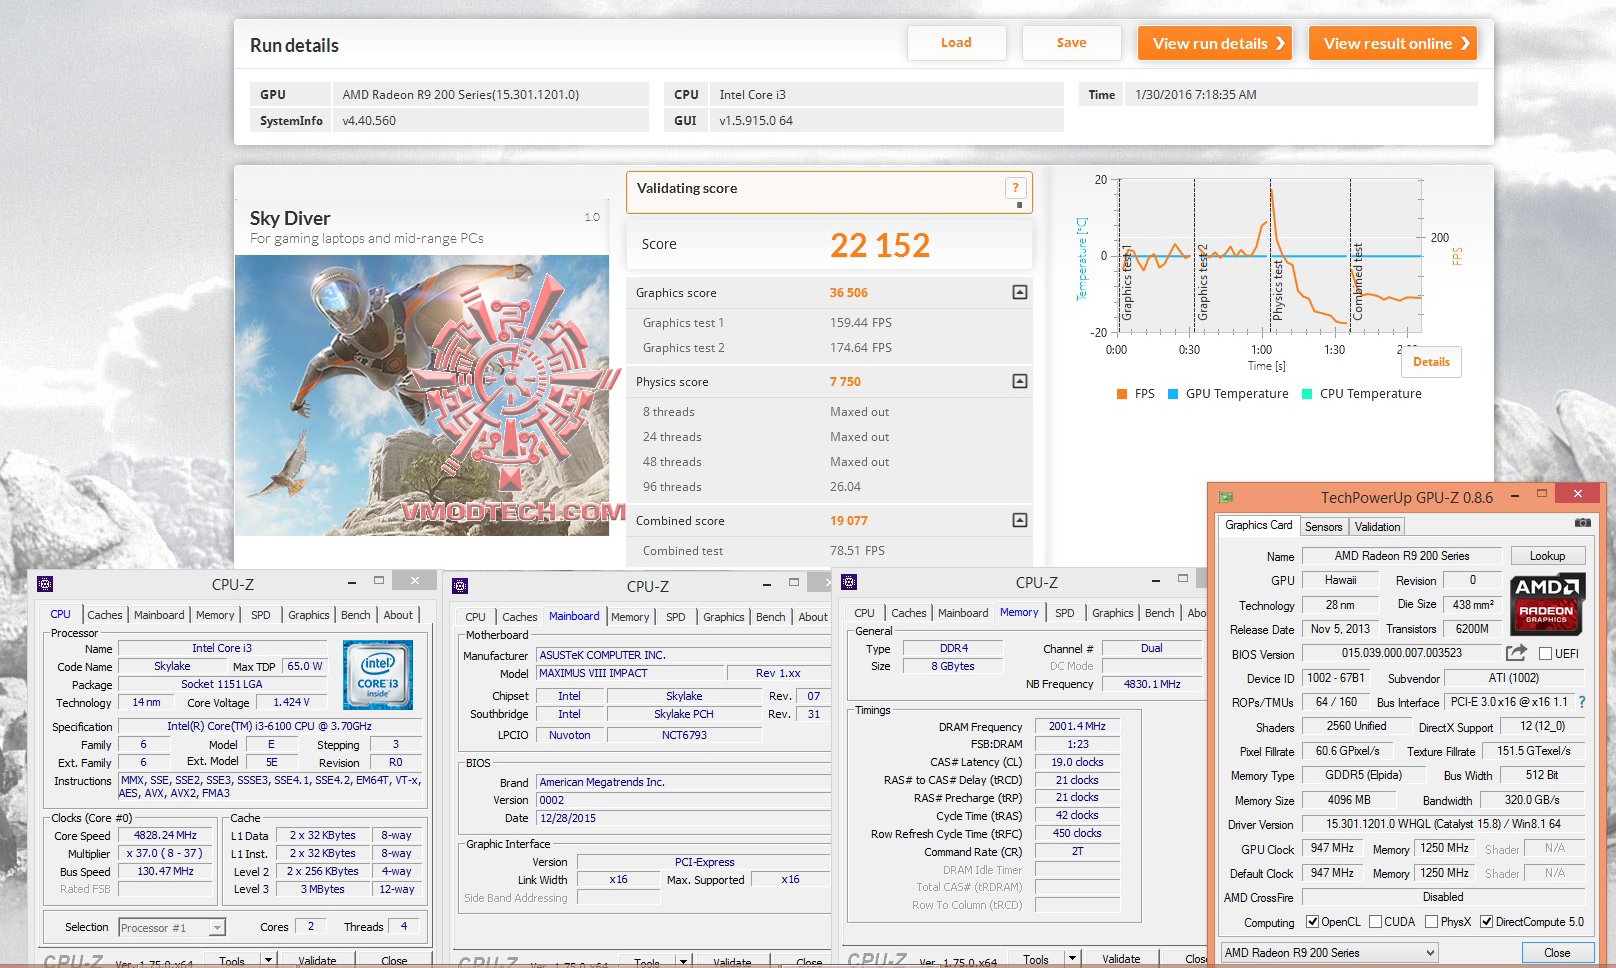Click the motherboard model MAXIMUS VIII IMPACT
Image resolution: width=1616 pixels, height=968 pixels.
click(x=630, y=673)
